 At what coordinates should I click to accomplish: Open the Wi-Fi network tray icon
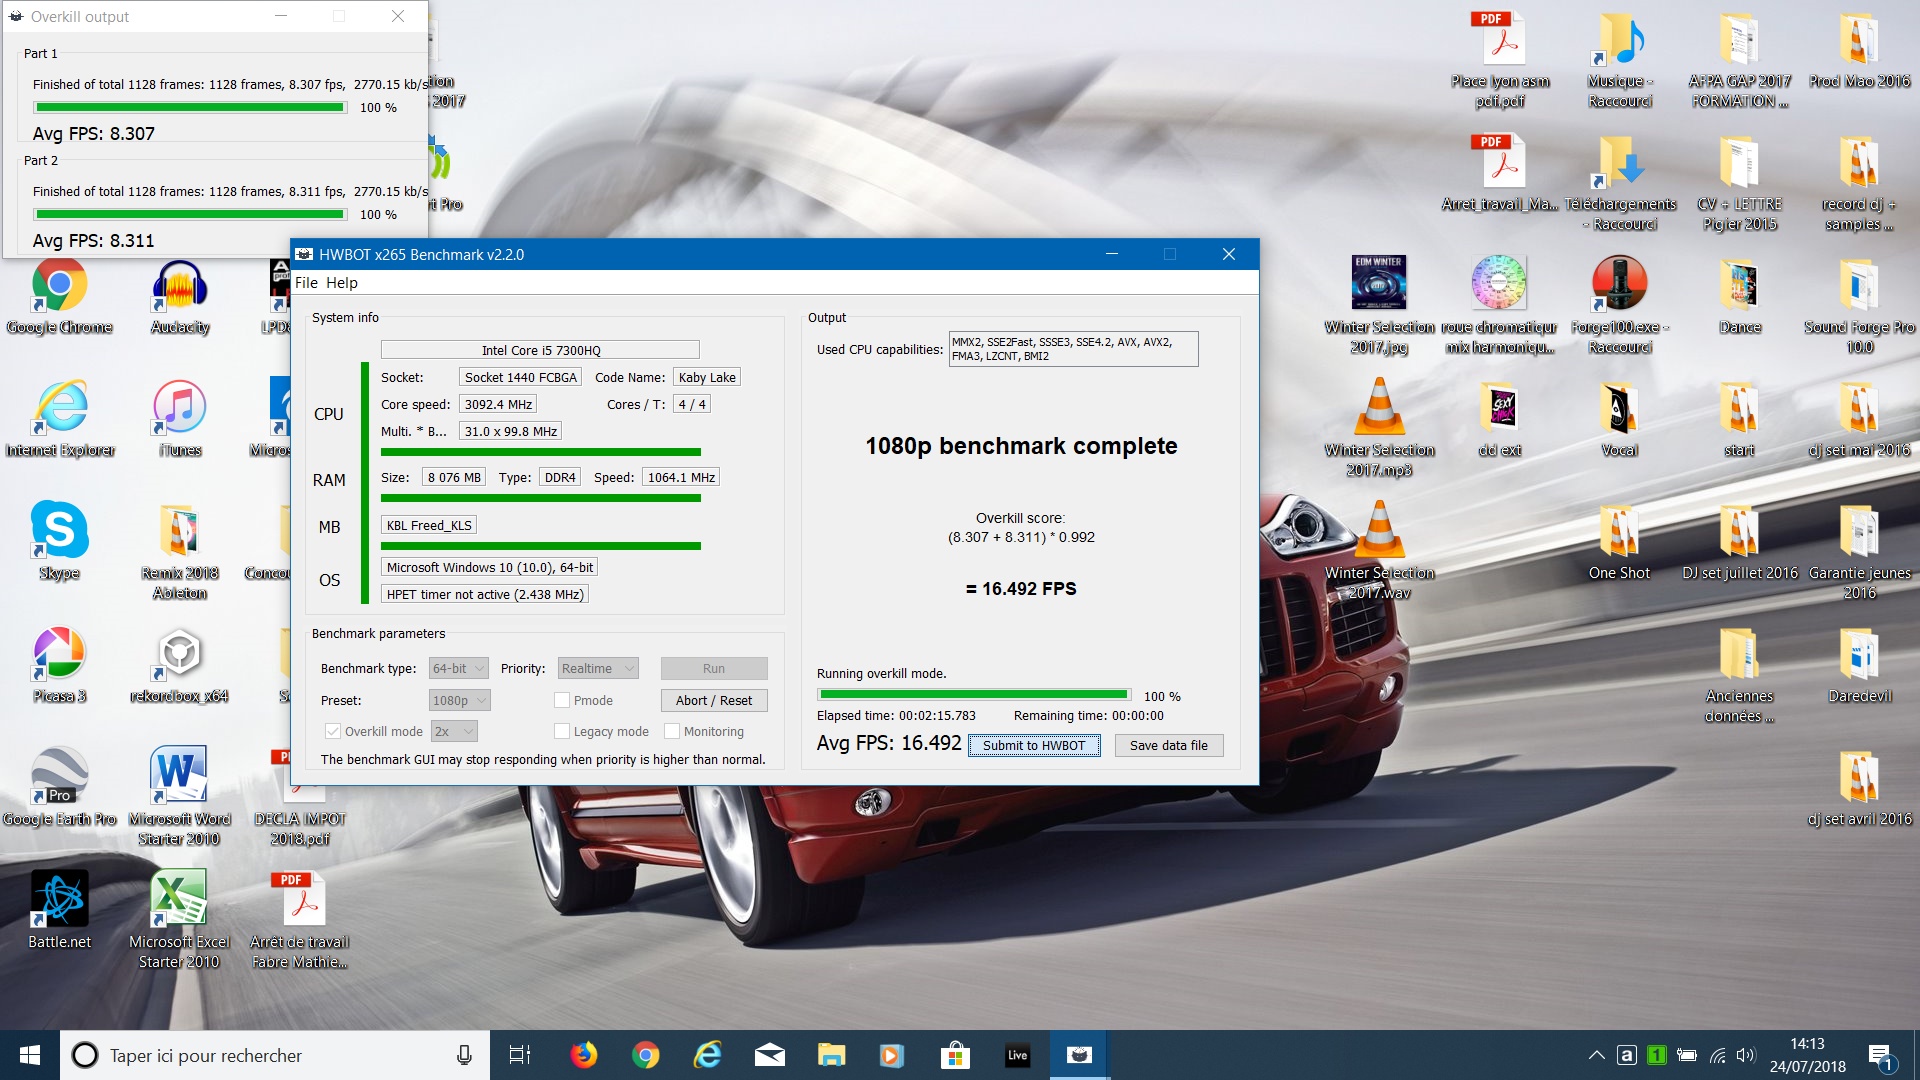(x=1717, y=1055)
